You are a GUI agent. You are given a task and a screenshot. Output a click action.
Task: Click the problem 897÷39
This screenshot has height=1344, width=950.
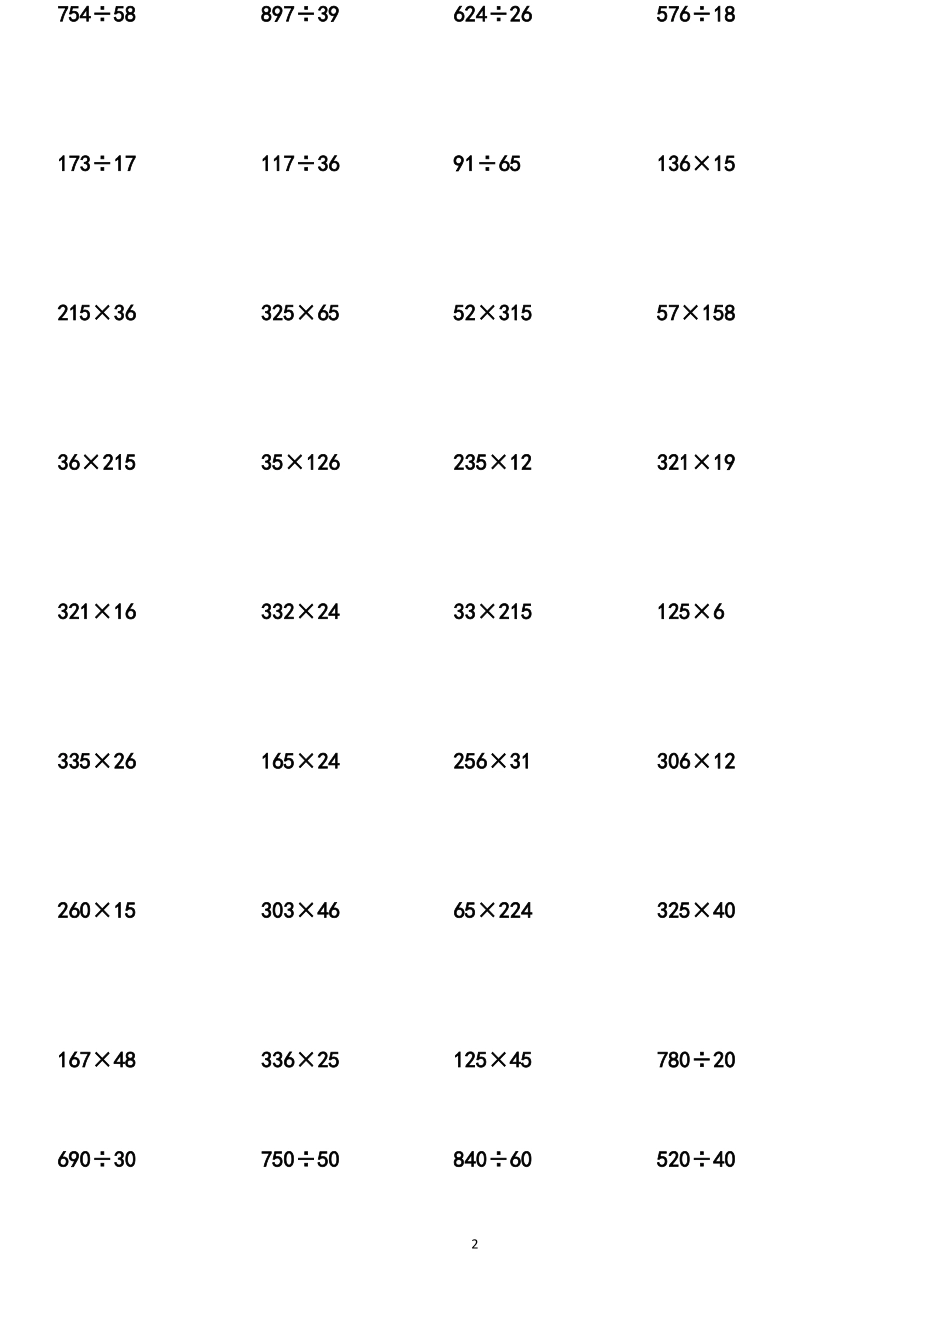click(300, 15)
